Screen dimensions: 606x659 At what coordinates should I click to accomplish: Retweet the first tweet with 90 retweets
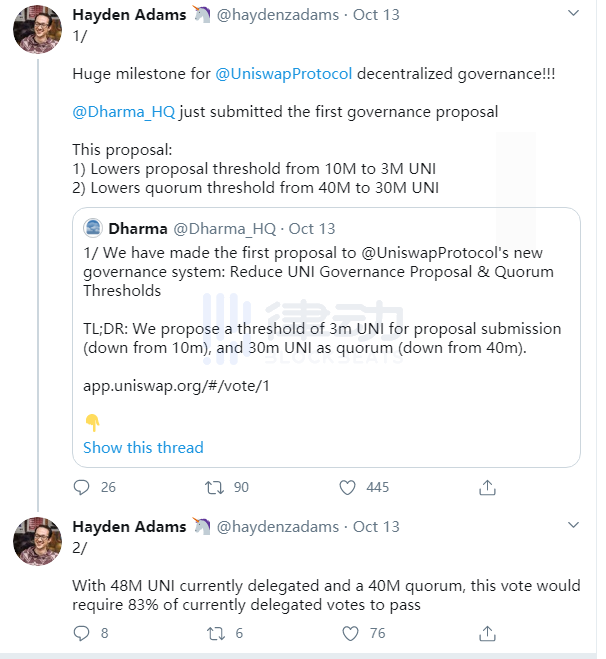pos(215,487)
